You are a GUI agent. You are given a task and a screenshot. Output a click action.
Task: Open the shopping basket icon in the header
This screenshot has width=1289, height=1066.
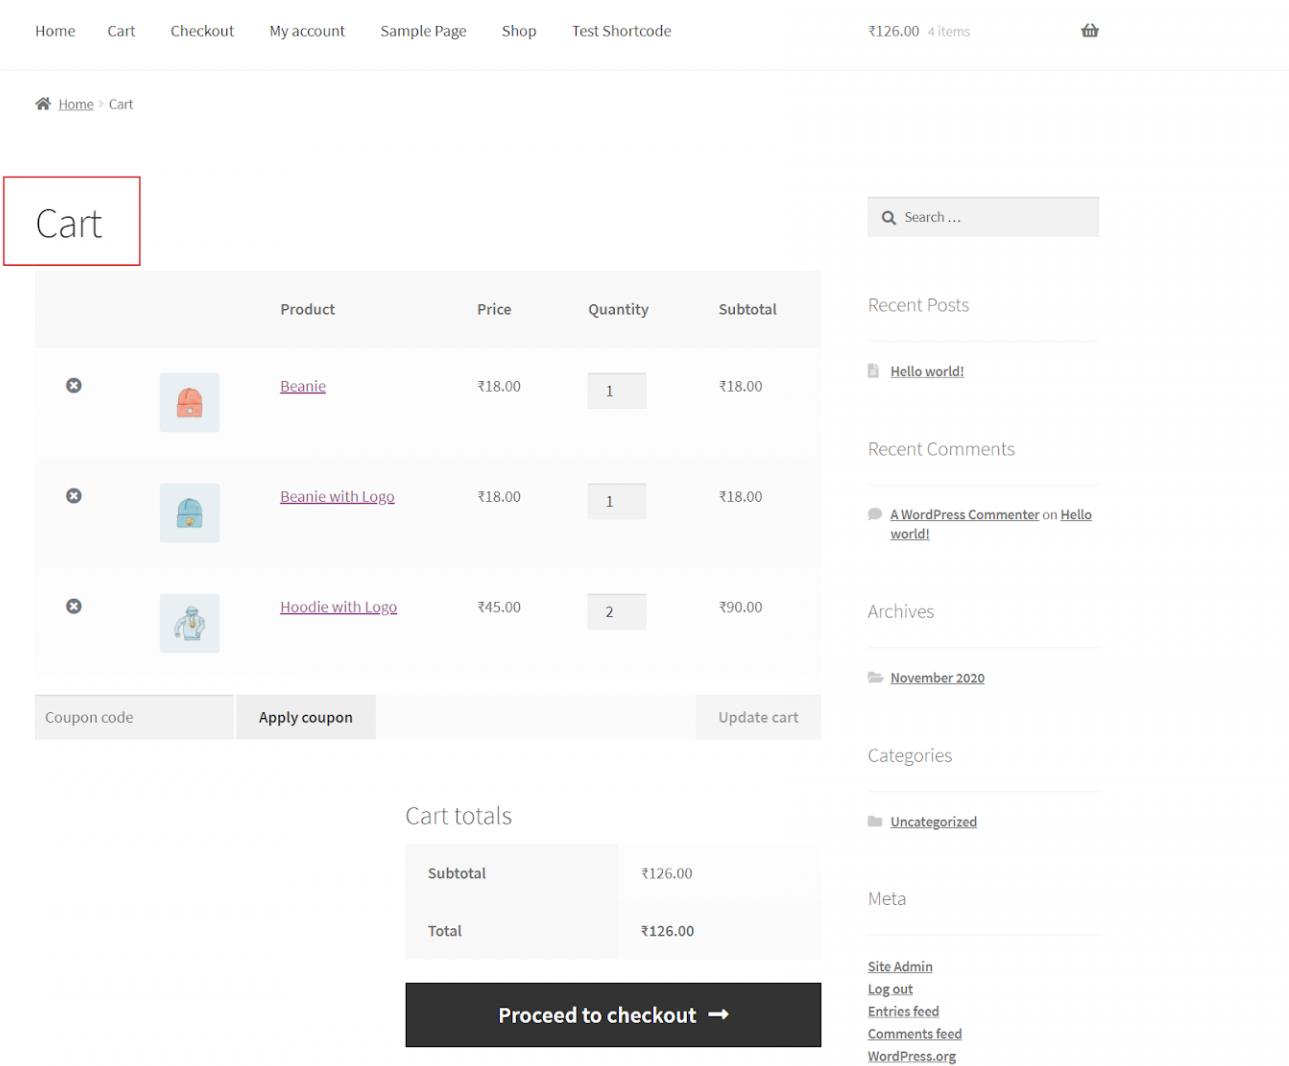[1089, 31]
